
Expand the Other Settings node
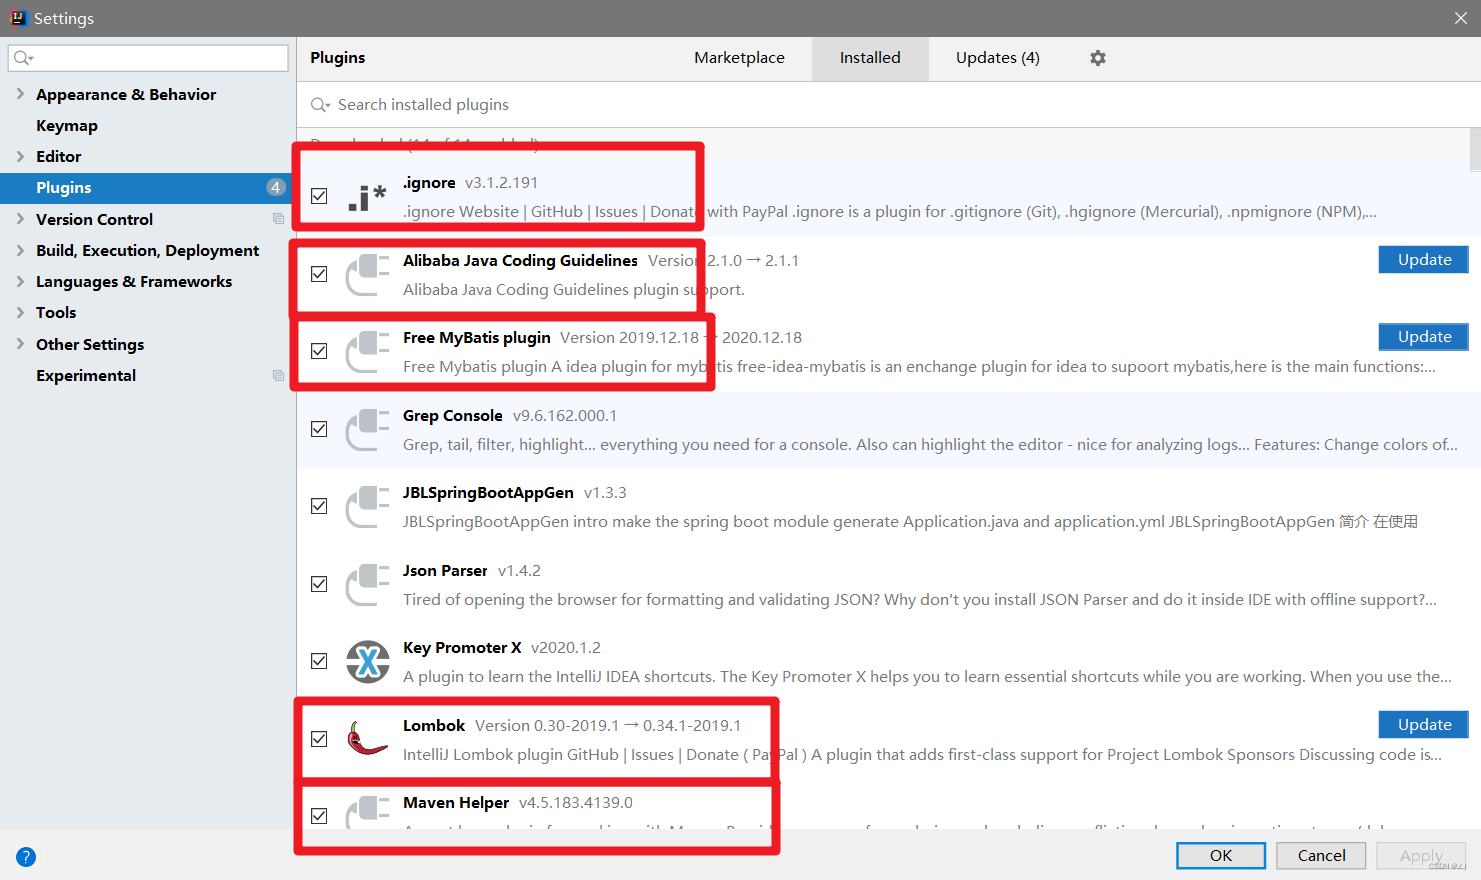coord(20,344)
